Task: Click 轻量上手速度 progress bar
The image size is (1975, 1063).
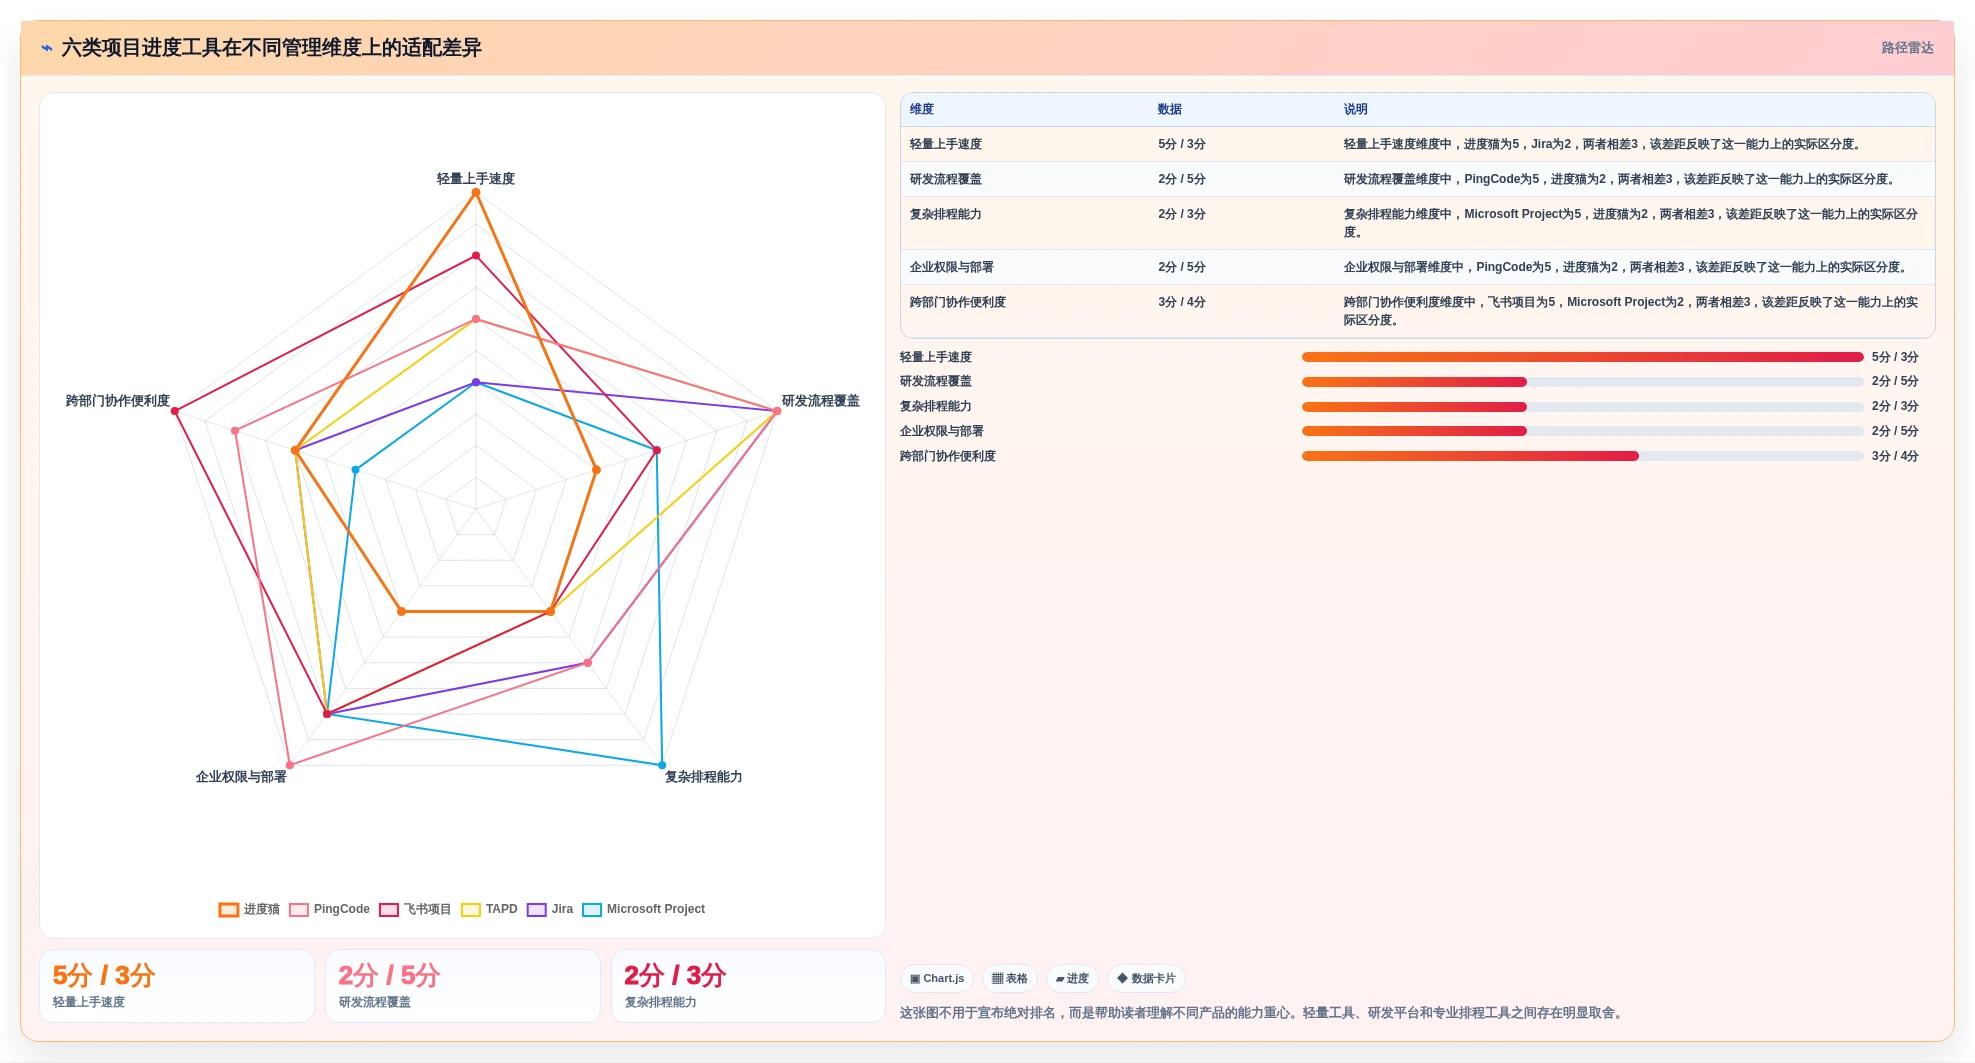Action: point(1582,357)
